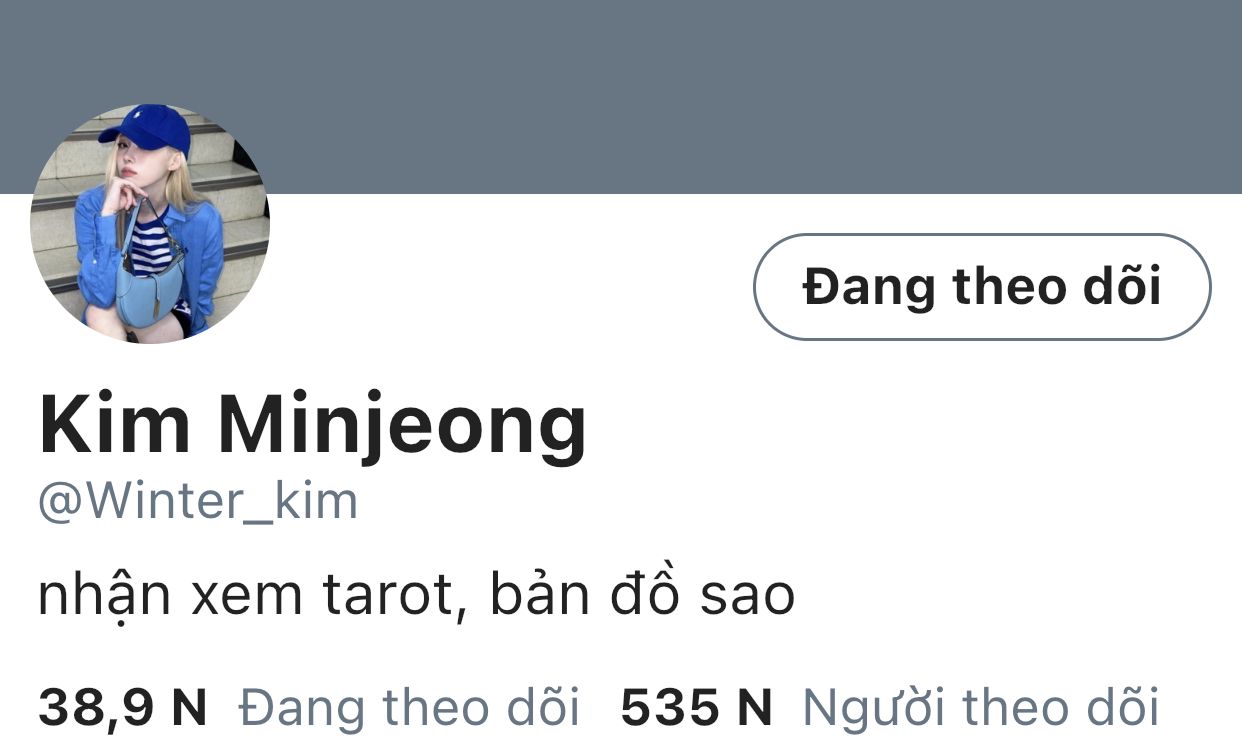Image resolution: width=1242 pixels, height=756 pixels.
Task: Open the 38,9 N following count
Action: (x=123, y=708)
